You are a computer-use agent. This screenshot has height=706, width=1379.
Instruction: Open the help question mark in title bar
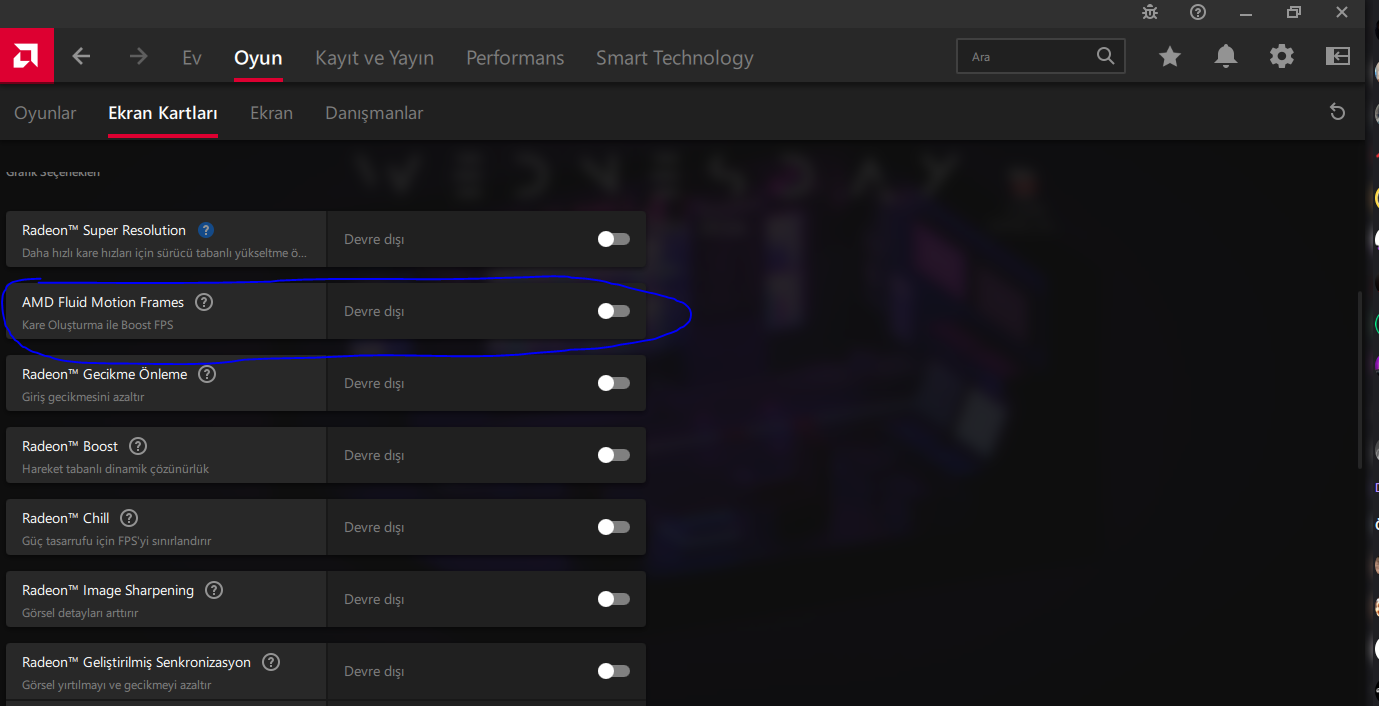coord(1198,12)
